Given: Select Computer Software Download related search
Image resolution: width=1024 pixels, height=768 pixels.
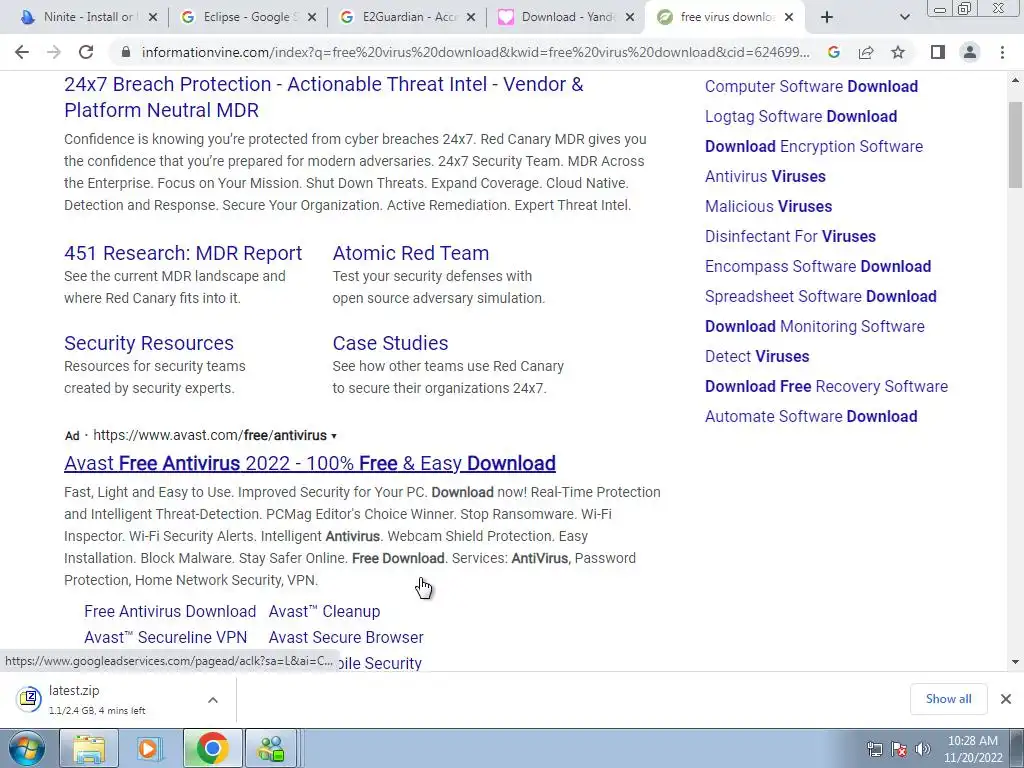Looking at the screenshot, I should click(811, 86).
